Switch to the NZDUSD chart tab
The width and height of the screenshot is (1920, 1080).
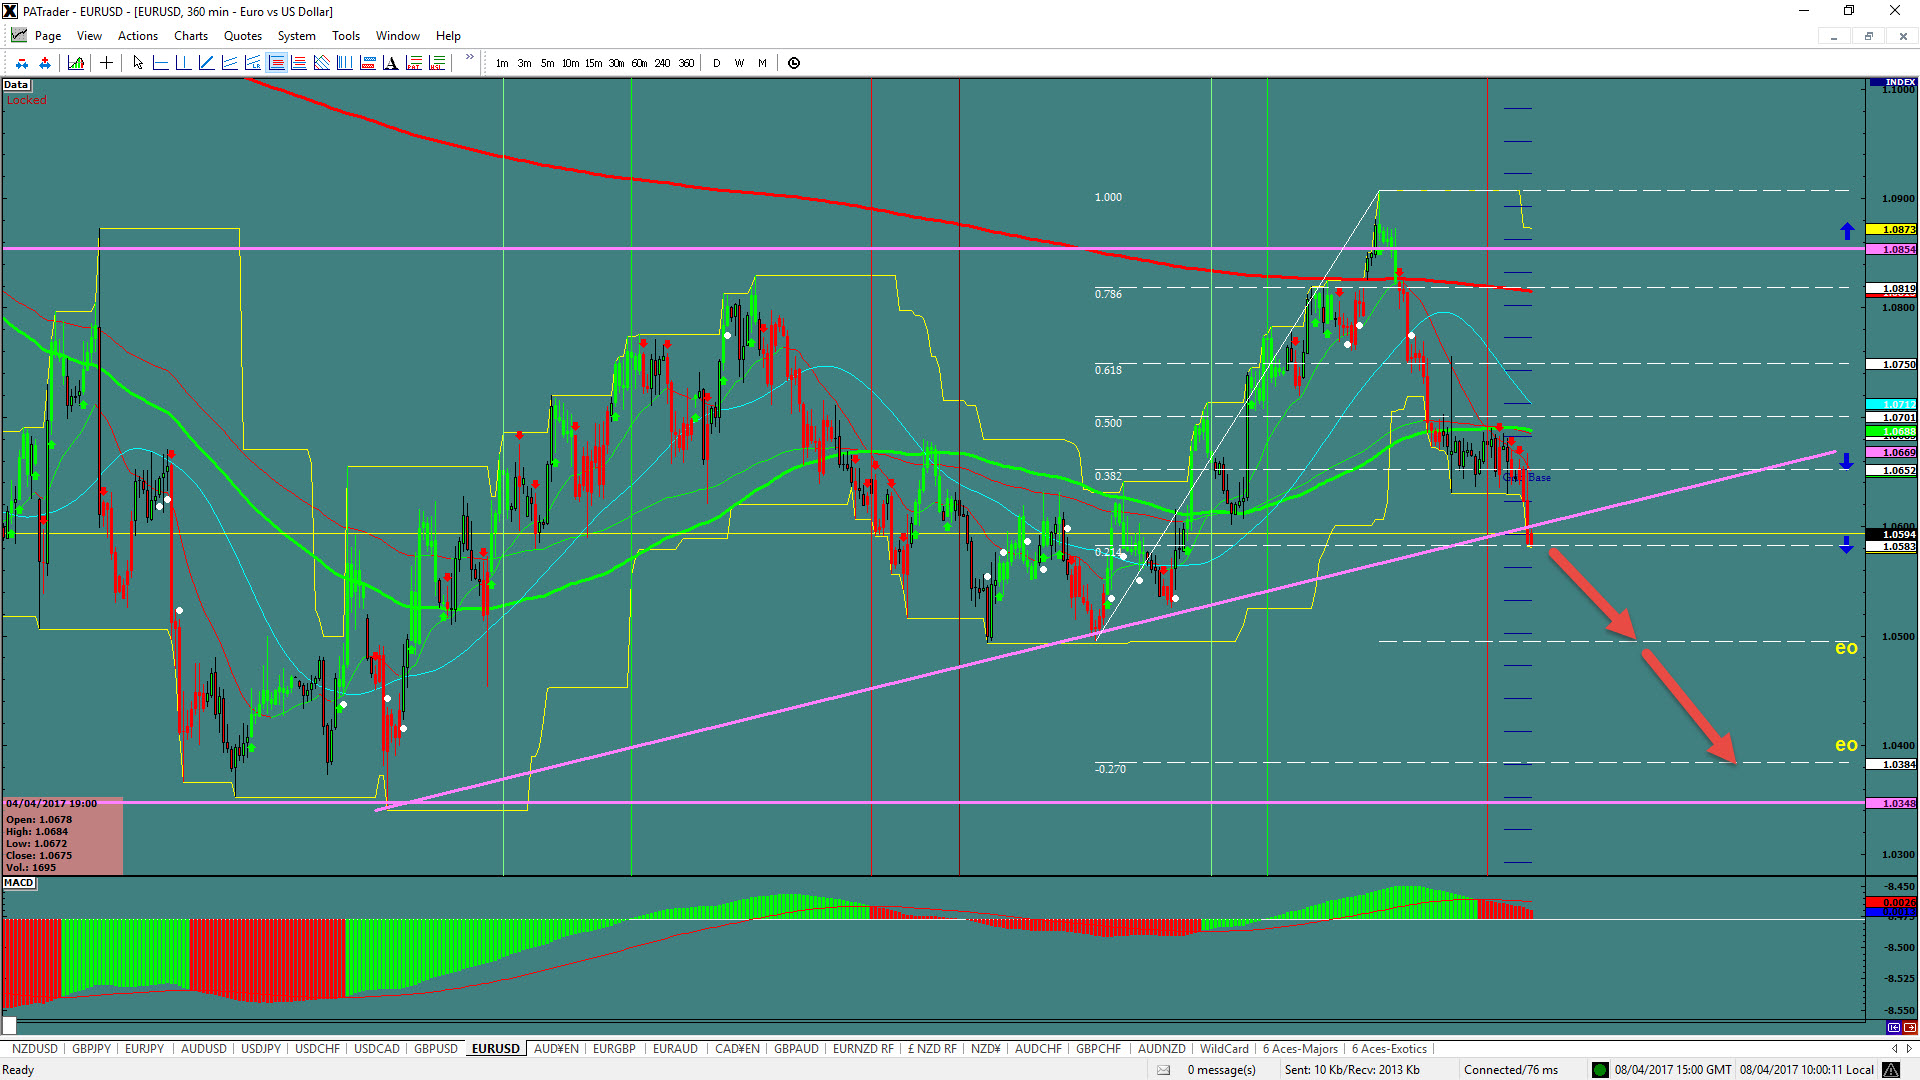pos(35,1049)
